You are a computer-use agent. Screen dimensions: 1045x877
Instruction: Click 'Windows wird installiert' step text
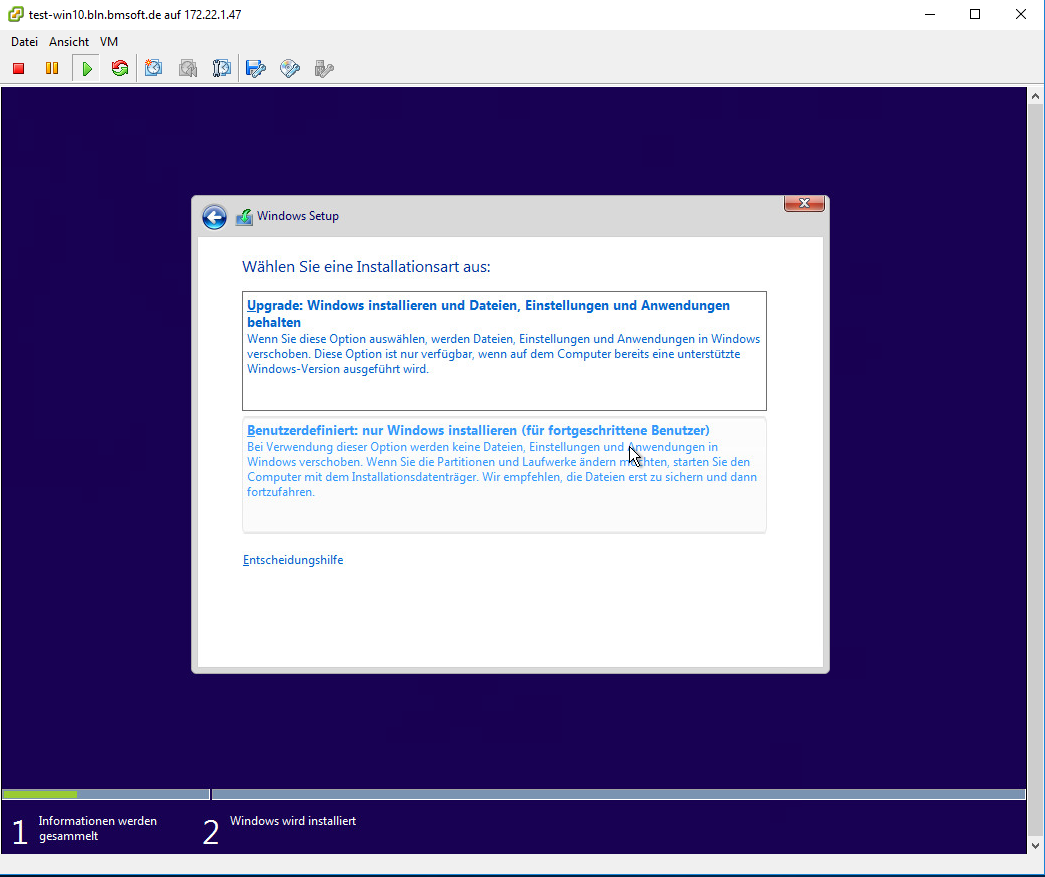pyautogui.click(x=293, y=821)
